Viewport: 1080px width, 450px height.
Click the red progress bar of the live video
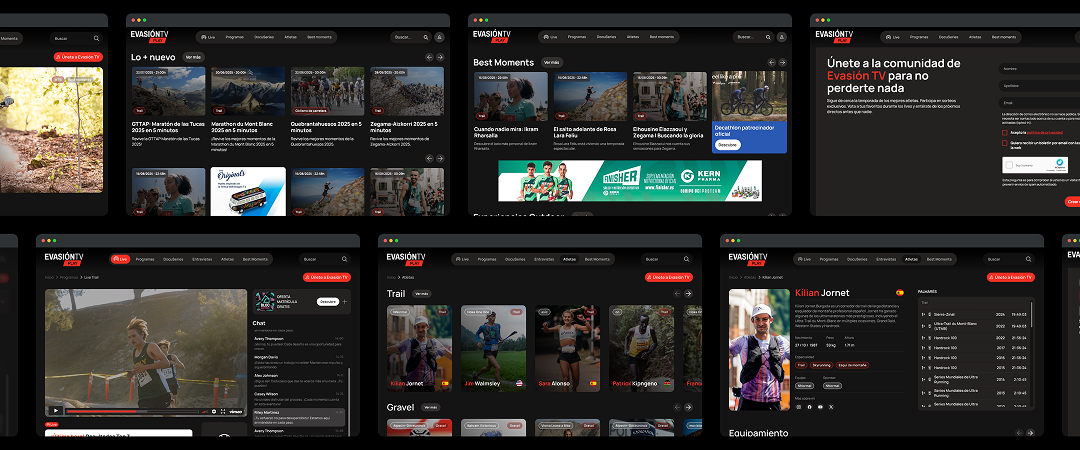[100, 411]
